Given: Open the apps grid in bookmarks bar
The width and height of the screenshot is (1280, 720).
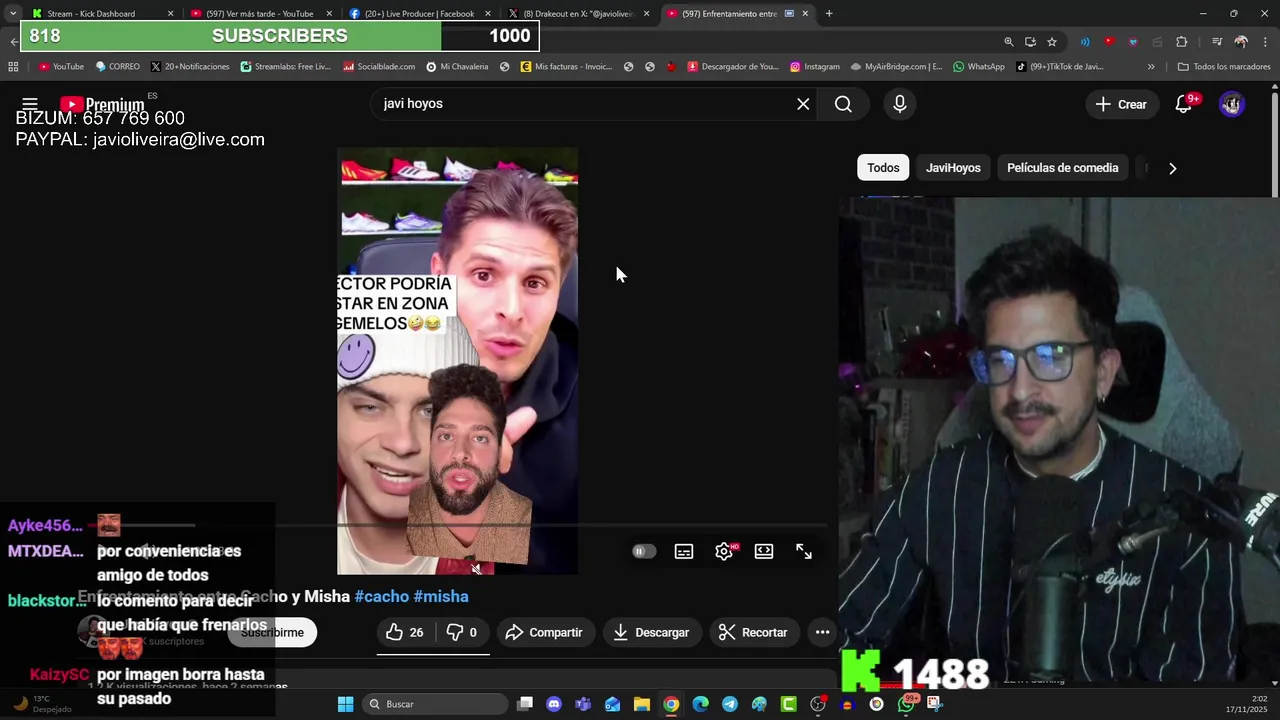Looking at the screenshot, I should [13, 67].
